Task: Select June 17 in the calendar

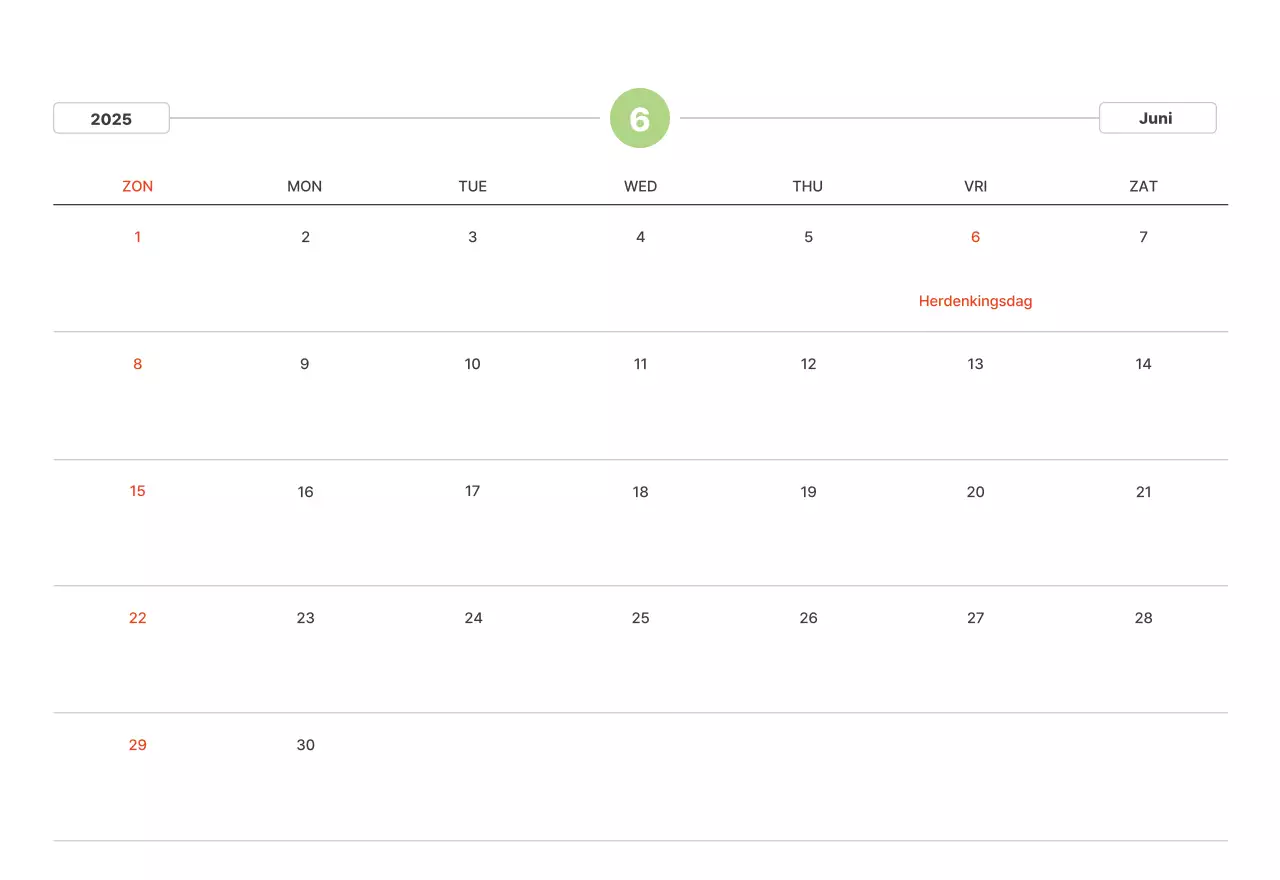Action: click(x=473, y=491)
